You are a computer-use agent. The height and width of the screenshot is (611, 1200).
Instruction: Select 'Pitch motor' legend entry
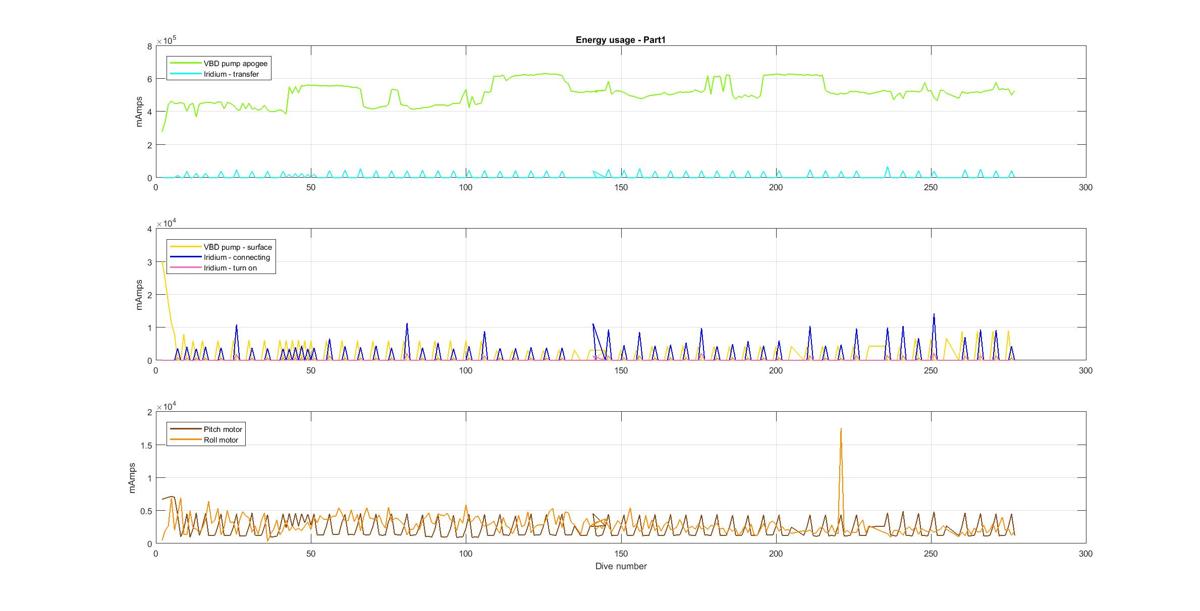tap(223, 428)
